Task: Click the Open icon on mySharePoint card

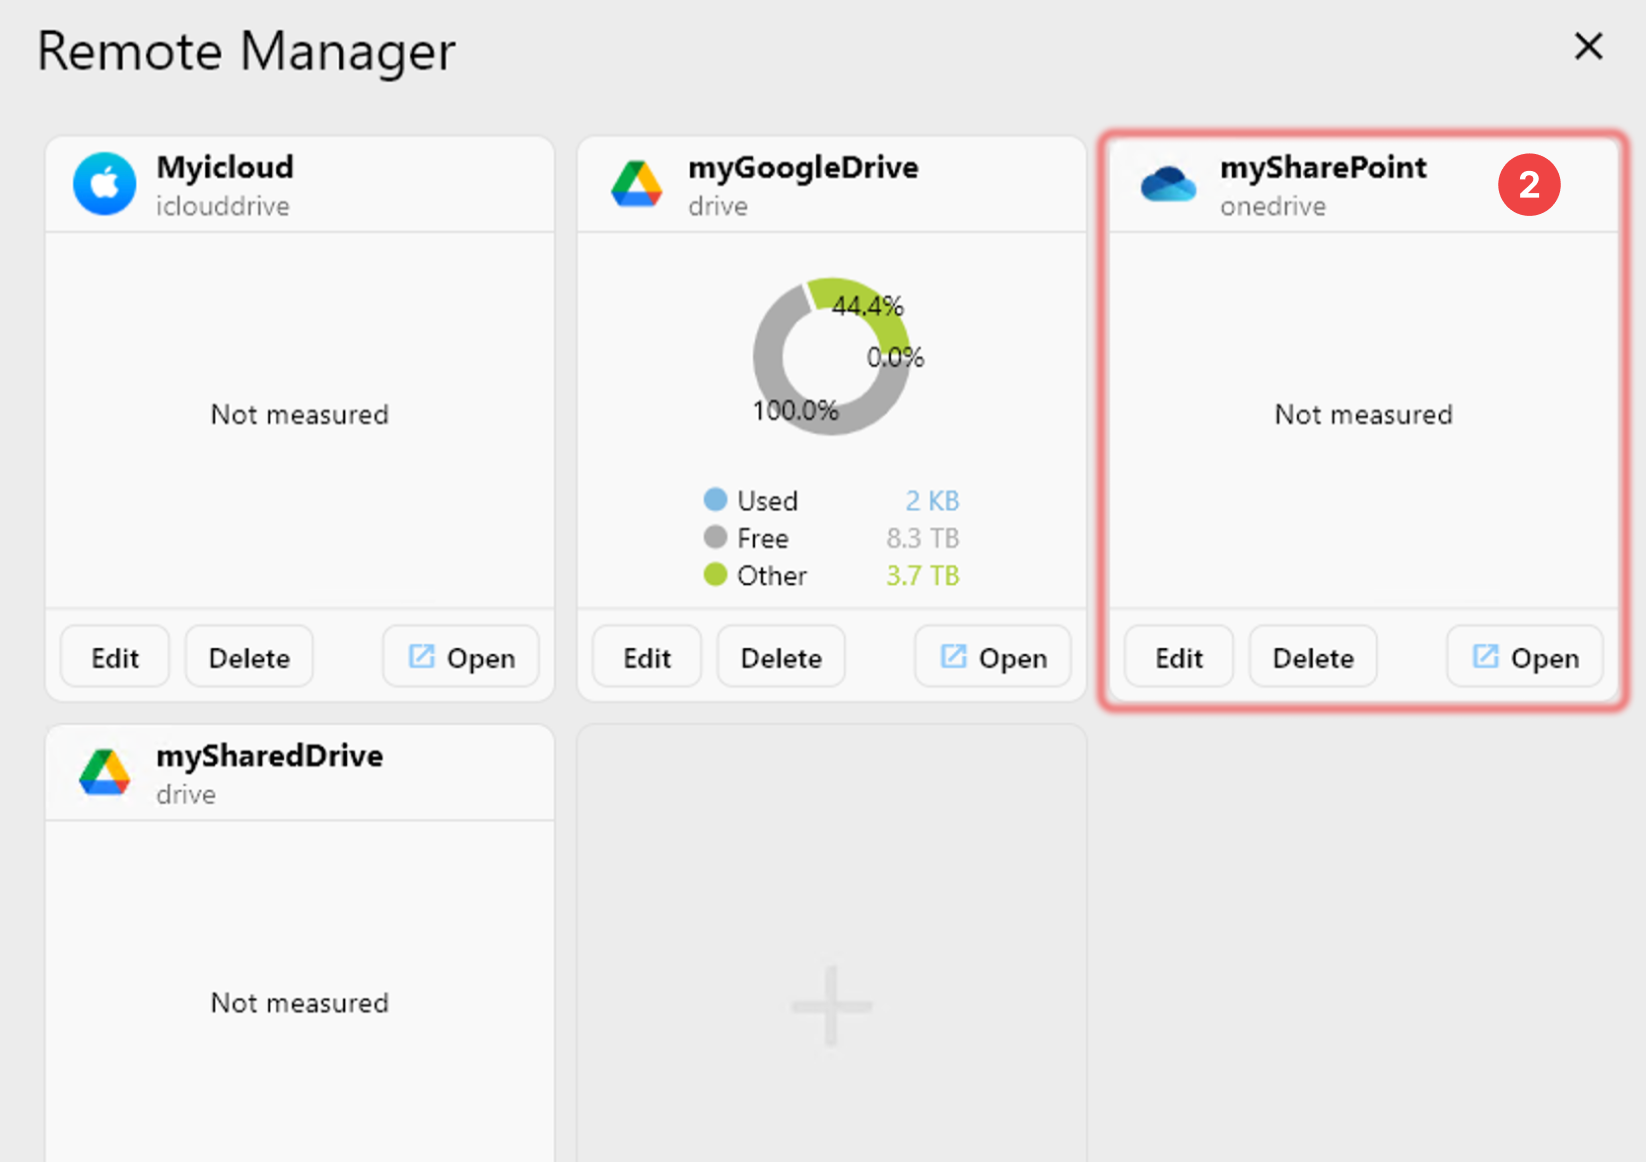Action: pyautogui.click(x=1487, y=656)
